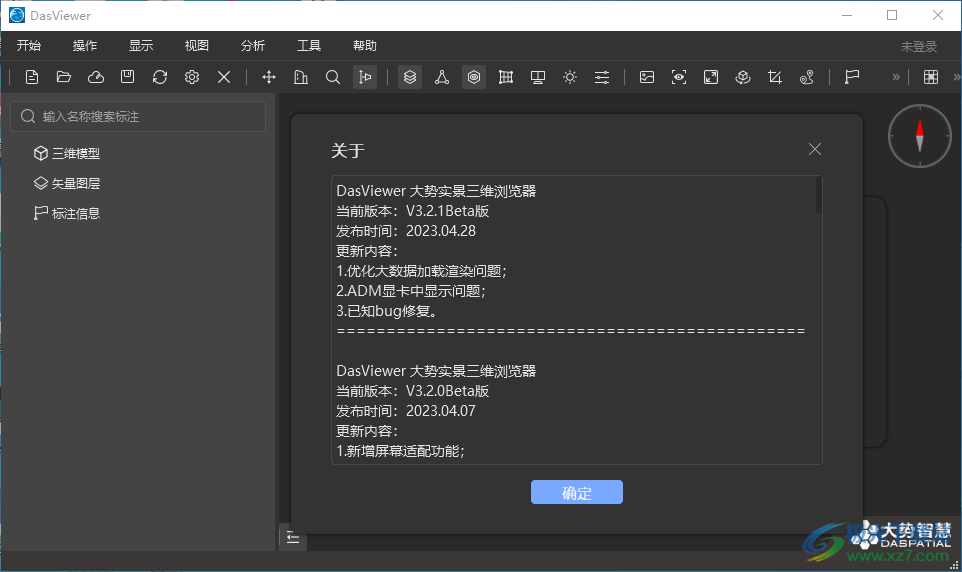
Task: Click the eye focus view icon
Action: click(679, 77)
